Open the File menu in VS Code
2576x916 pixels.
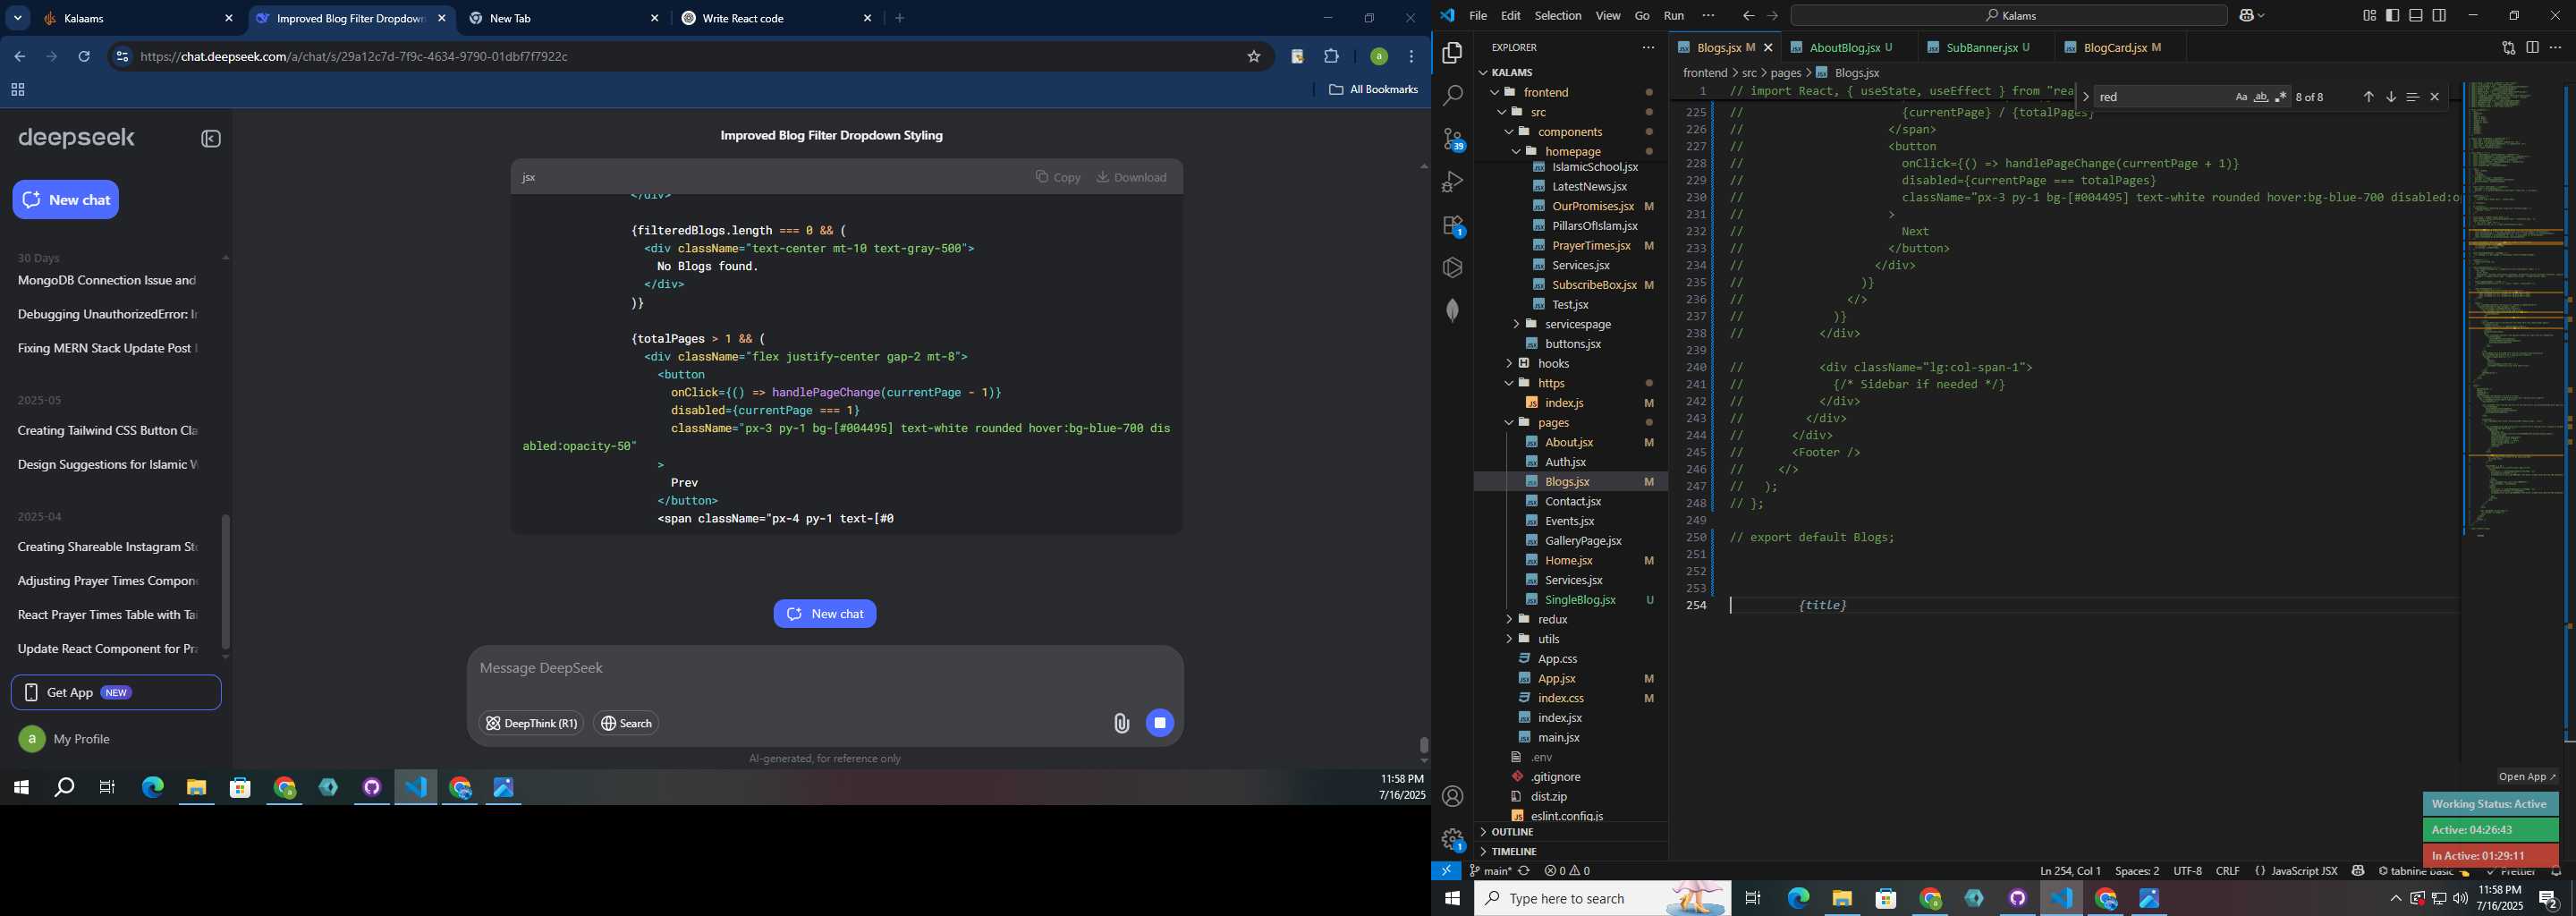coord(1478,15)
